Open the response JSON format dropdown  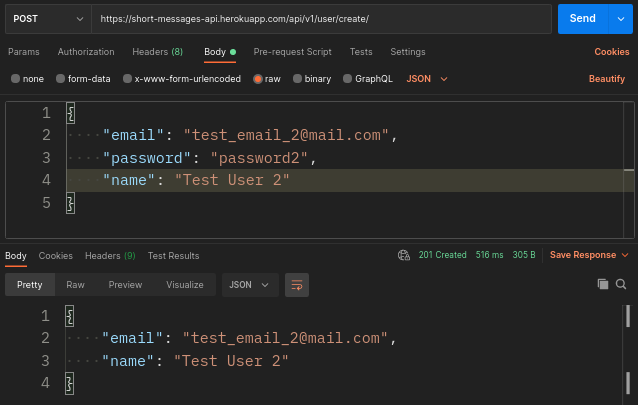pyautogui.click(x=250, y=285)
